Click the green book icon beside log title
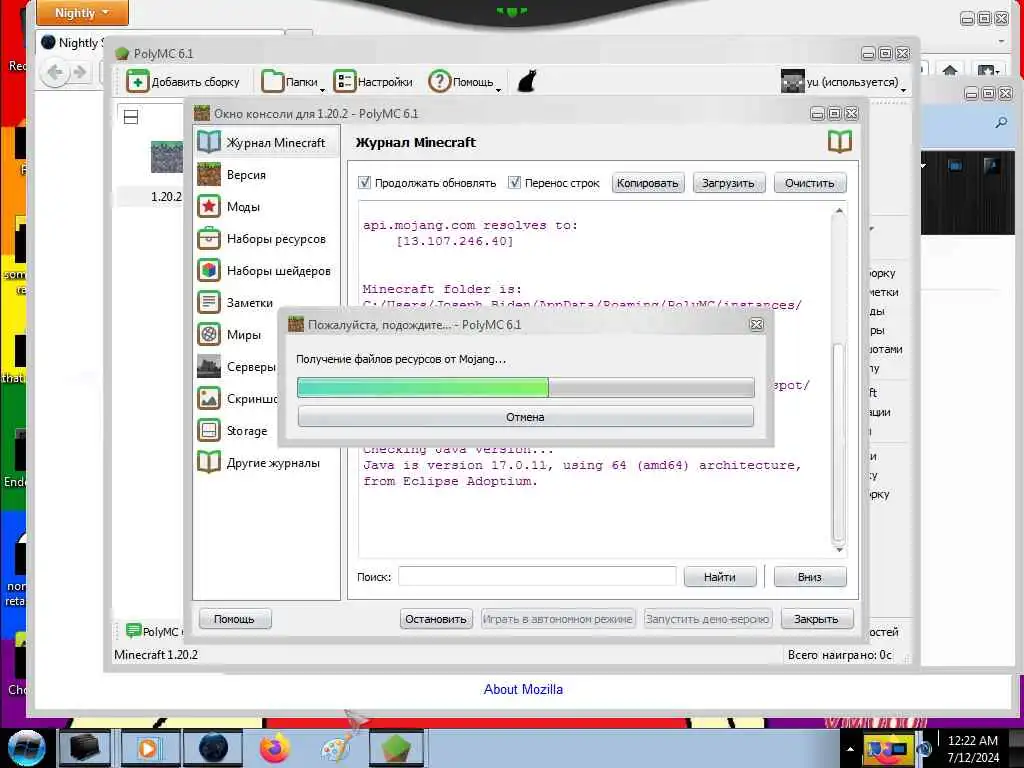1024x768 pixels. pos(840,141)
